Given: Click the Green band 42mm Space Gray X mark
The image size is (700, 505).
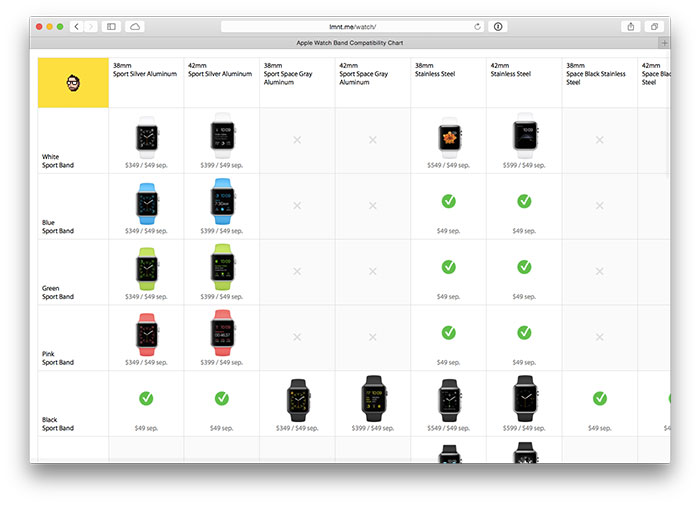Looking at the screenshot, I should [373, 271].
